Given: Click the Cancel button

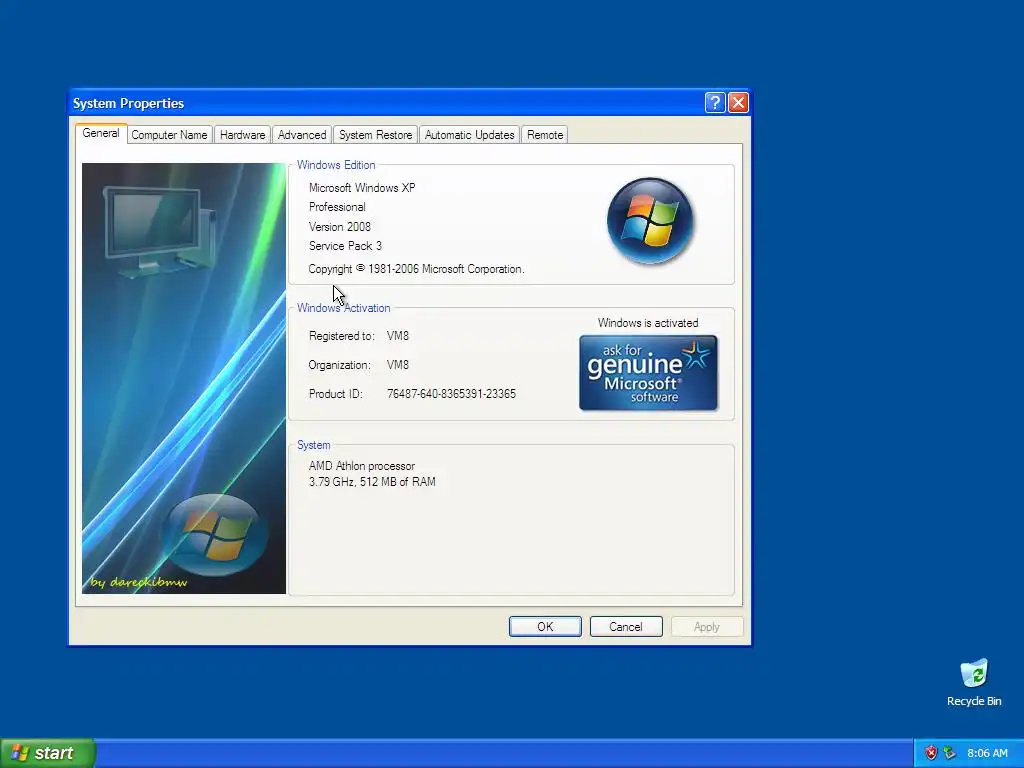Looking at the screenshot, I should pos(626,626).
